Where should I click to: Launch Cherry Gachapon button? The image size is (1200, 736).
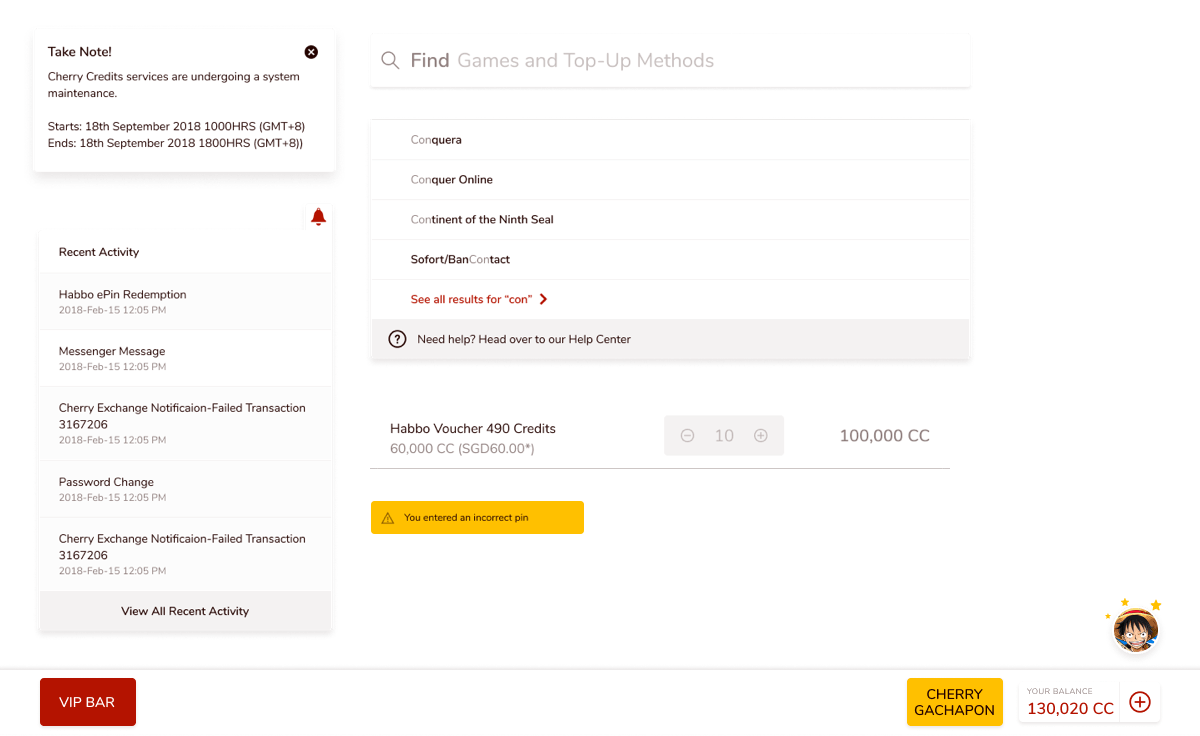pyautogui.click(x=954, y=702)
